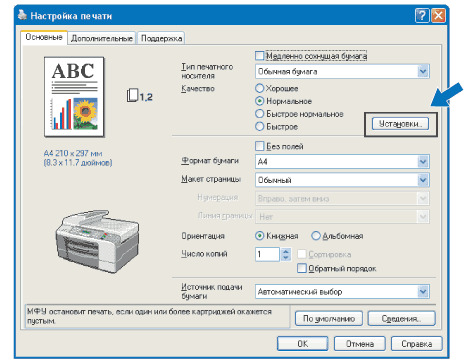Click the ABC page preview thumbnail
472x362 pixels.
pyautogui.click(x=74, y=97)
